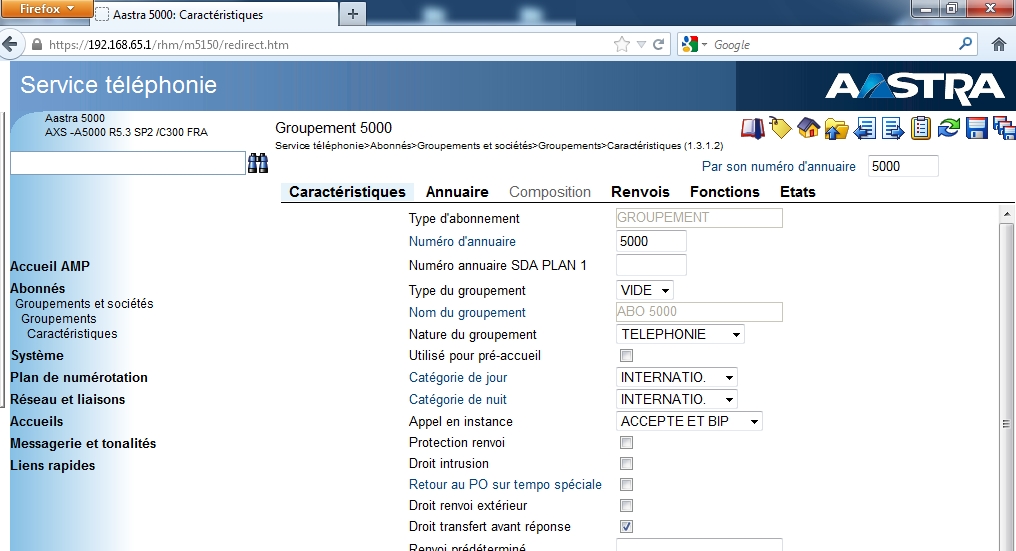The width and height of the screenshot is (1016, 551).
Task: Click the Google search magnifier icon
Action: [x=965, y=44]
